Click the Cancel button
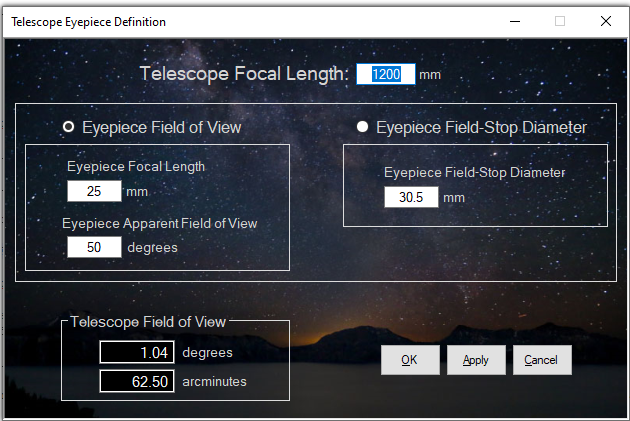This screenshot has height=421, width=630. 542,360
